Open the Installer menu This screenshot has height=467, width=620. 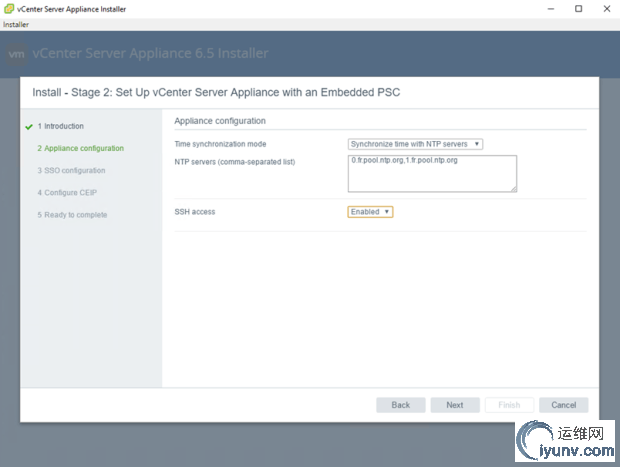coord(16,25)
